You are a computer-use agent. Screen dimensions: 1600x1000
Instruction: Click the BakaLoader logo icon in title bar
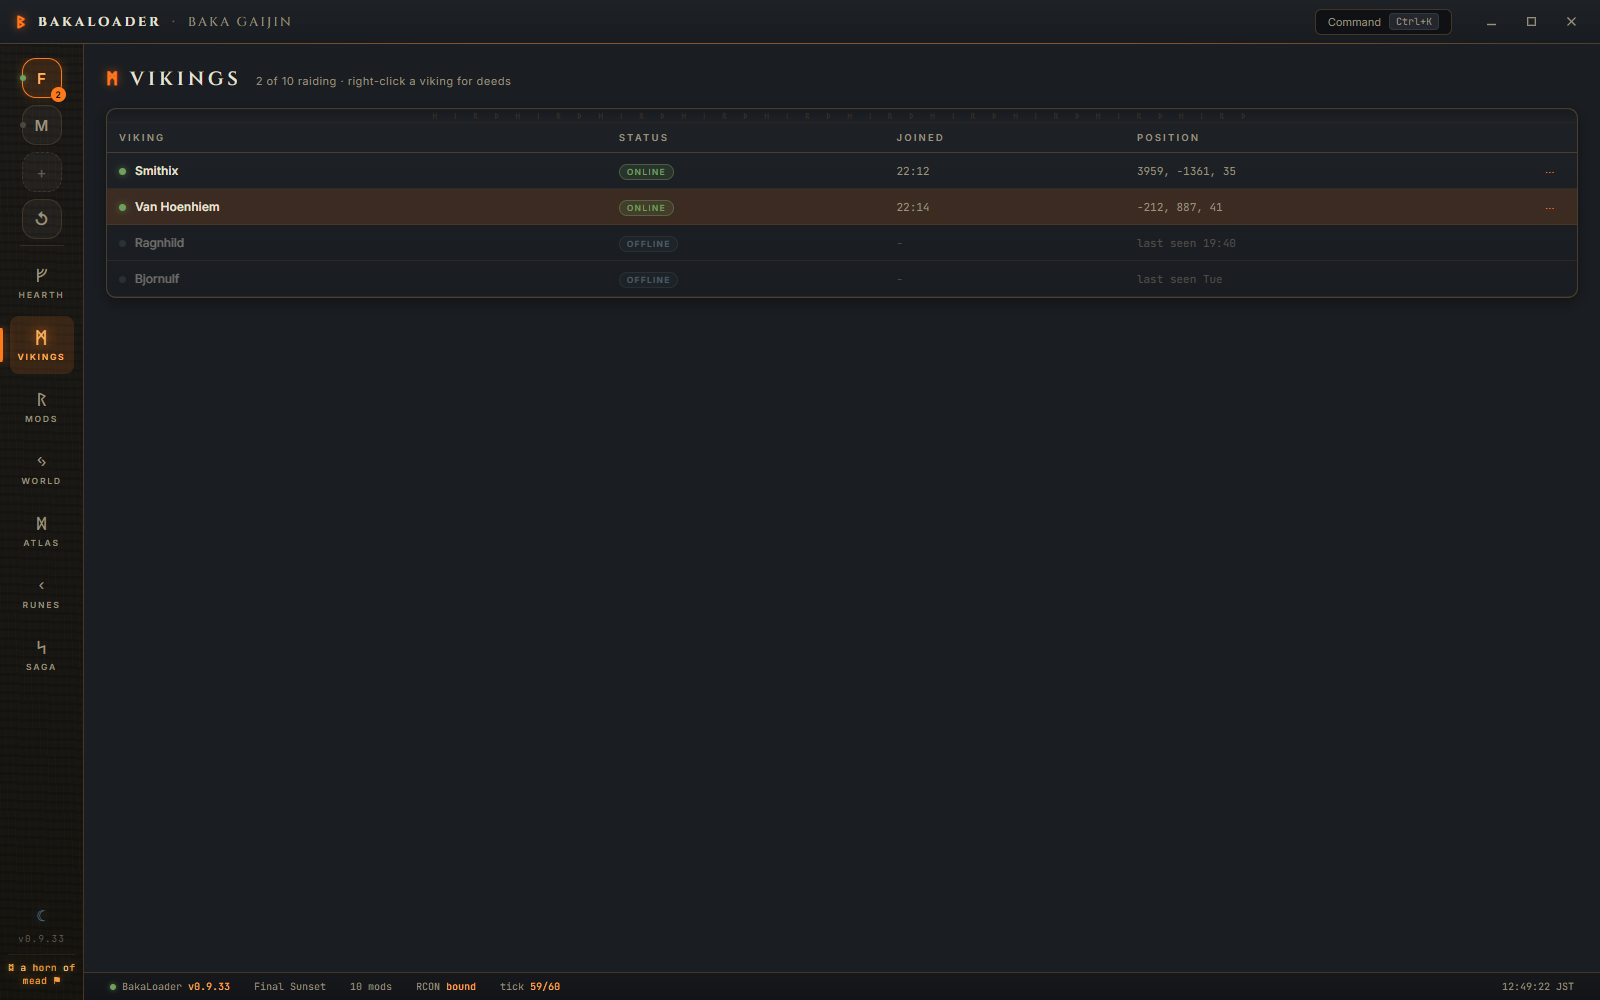tap(20, 21)
